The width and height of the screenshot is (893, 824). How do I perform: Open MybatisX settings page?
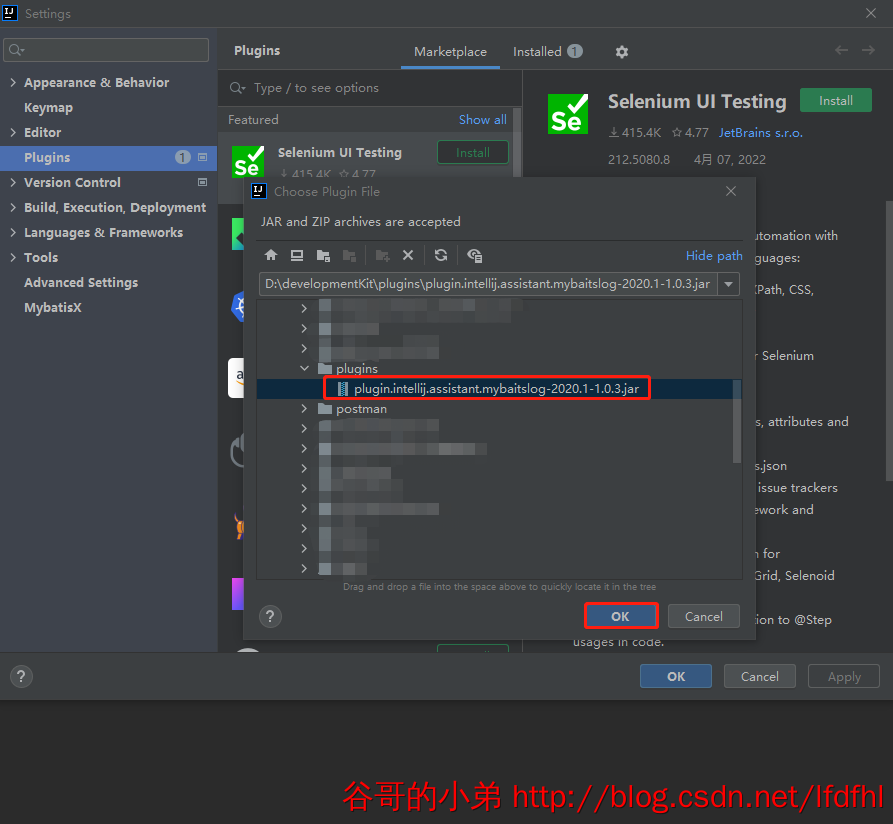(x=53, y=308)
